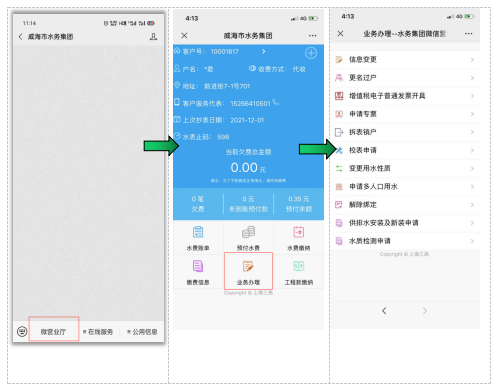The height and width of the screenshot is (388, 499).
Task: Select 校表申请 from the business list
Action: pyautogui.click(x=405, y=150)
